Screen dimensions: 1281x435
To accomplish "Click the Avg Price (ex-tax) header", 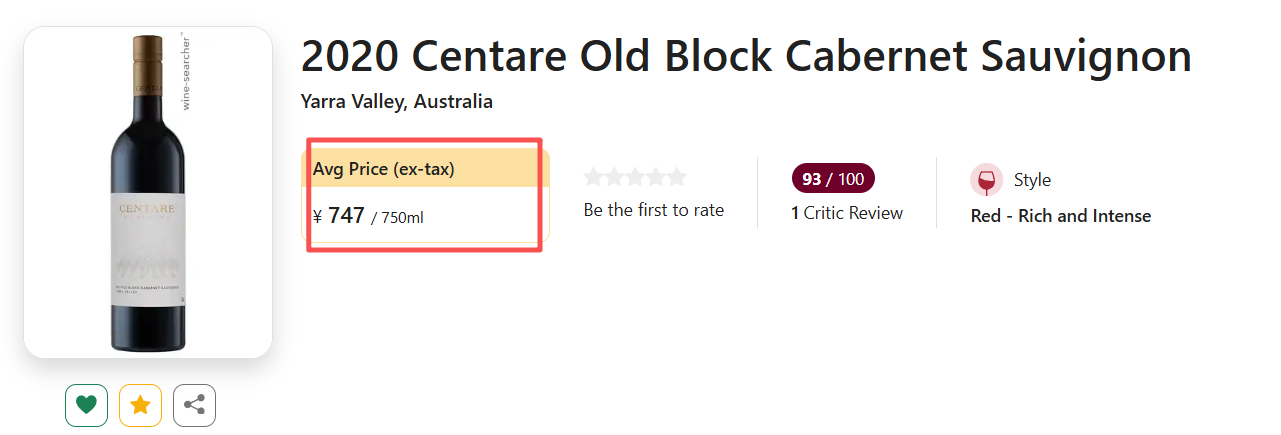I will point(384,170).
